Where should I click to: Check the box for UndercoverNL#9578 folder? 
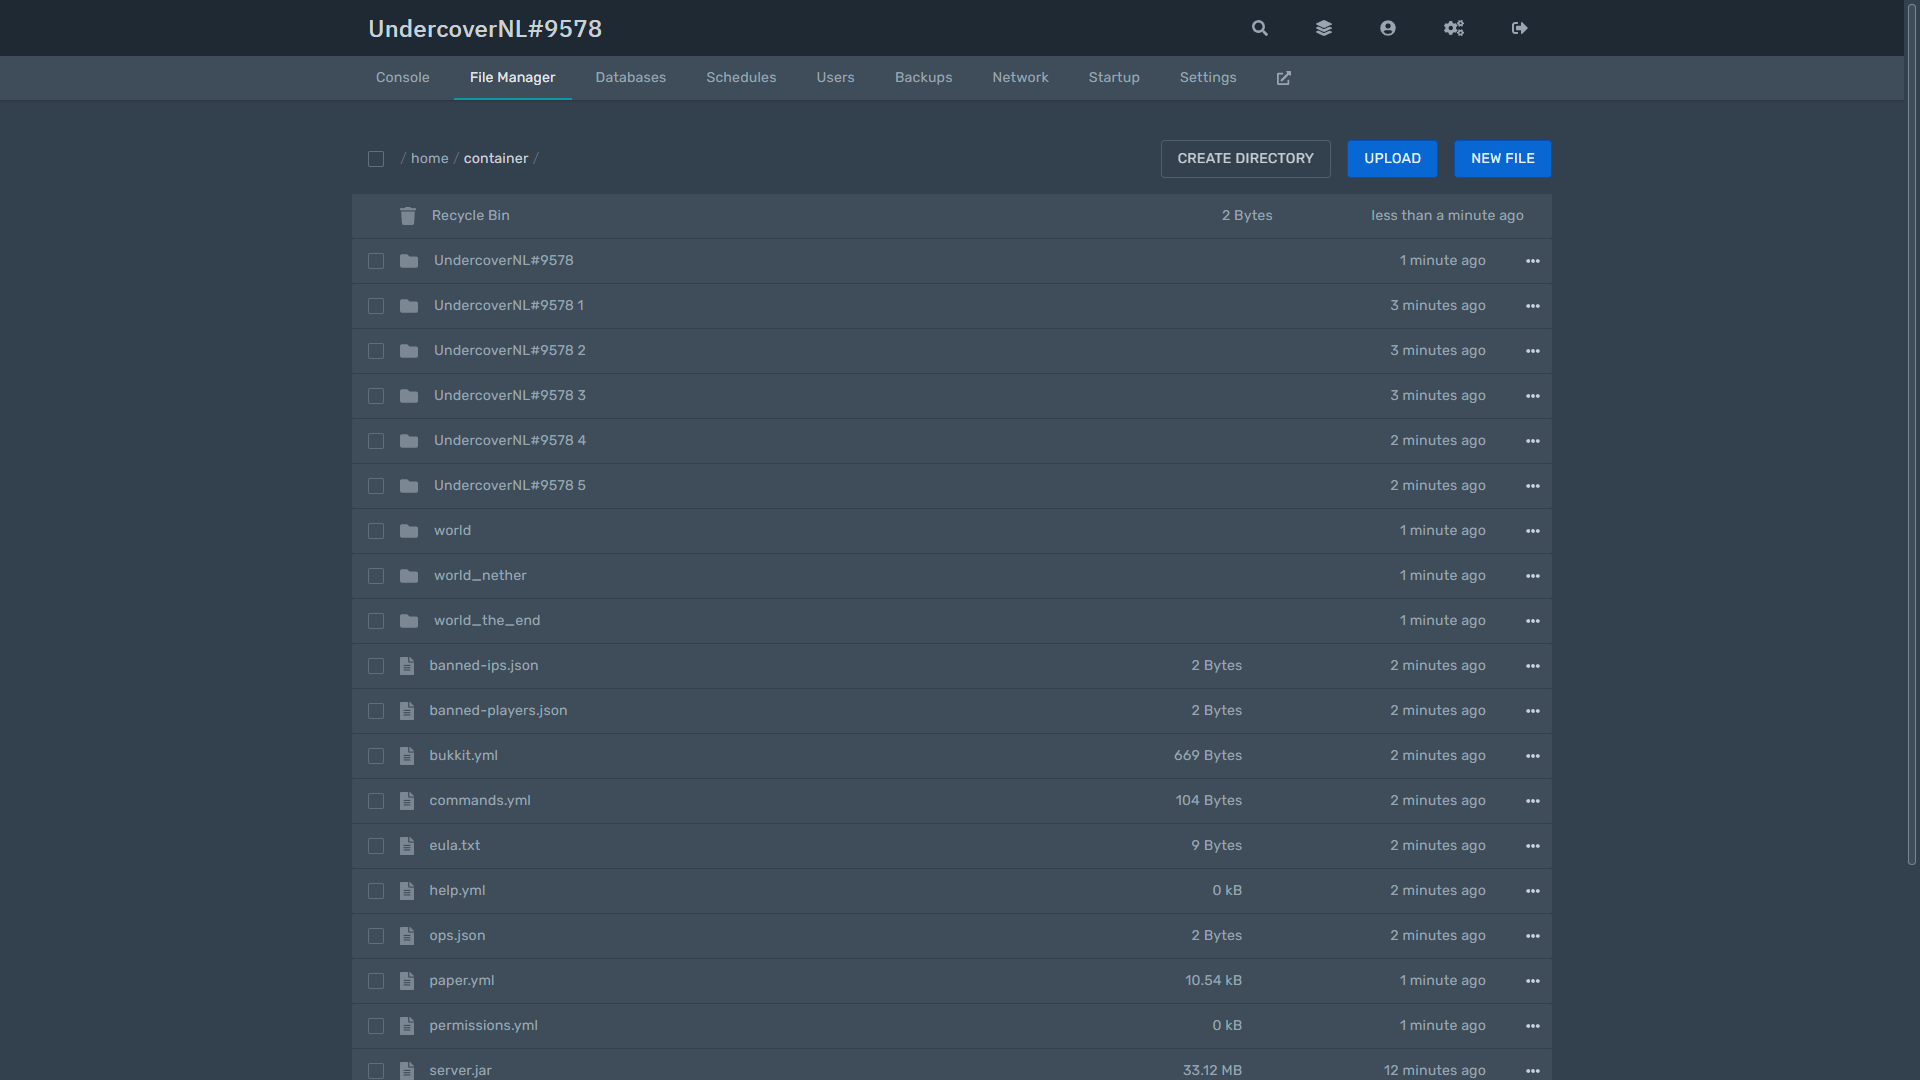pyautogui.click(x=376, y=261)
